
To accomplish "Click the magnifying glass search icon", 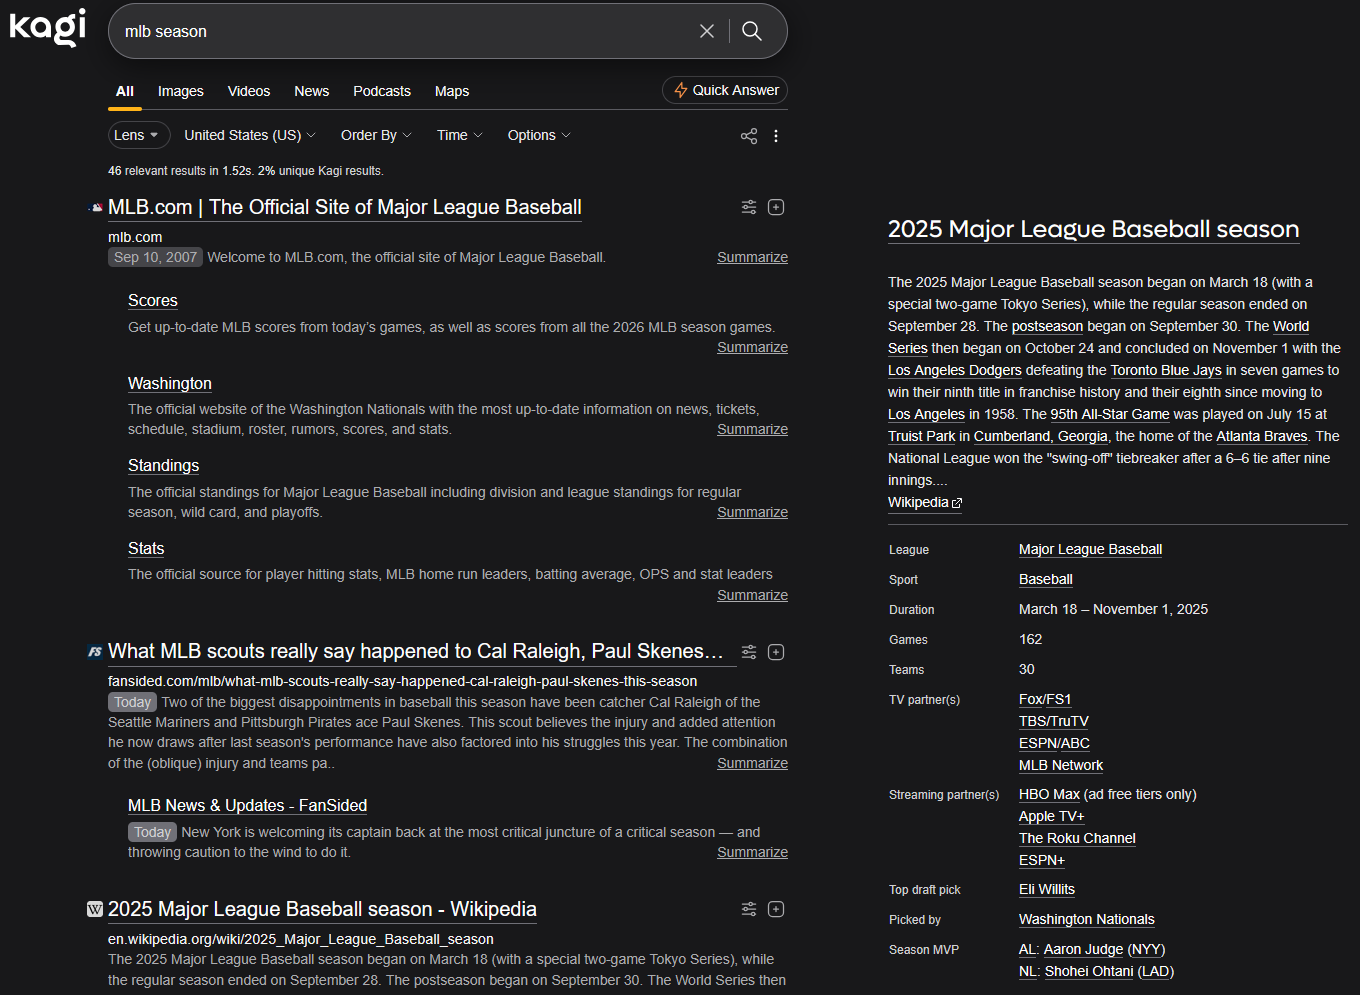I will point(752,31).
